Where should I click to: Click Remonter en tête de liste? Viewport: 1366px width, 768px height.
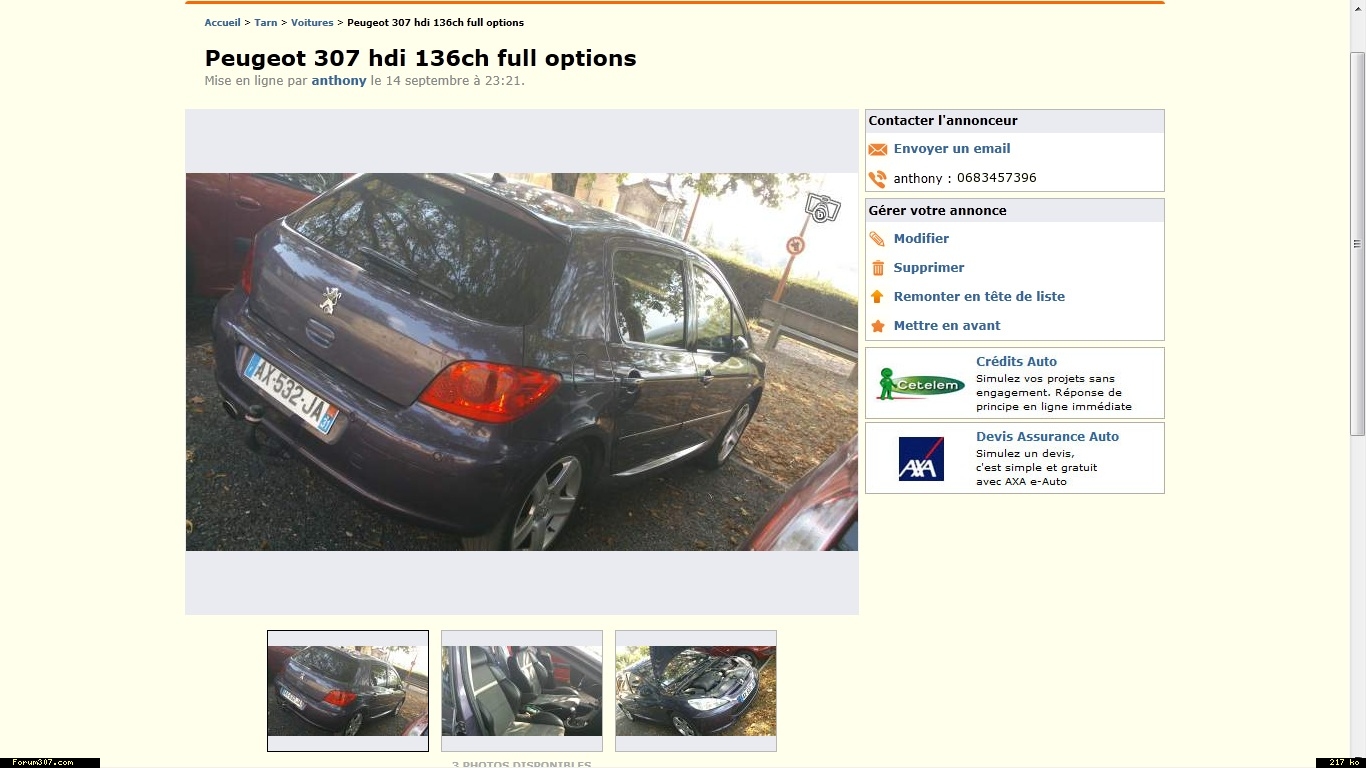coord(979,296)
